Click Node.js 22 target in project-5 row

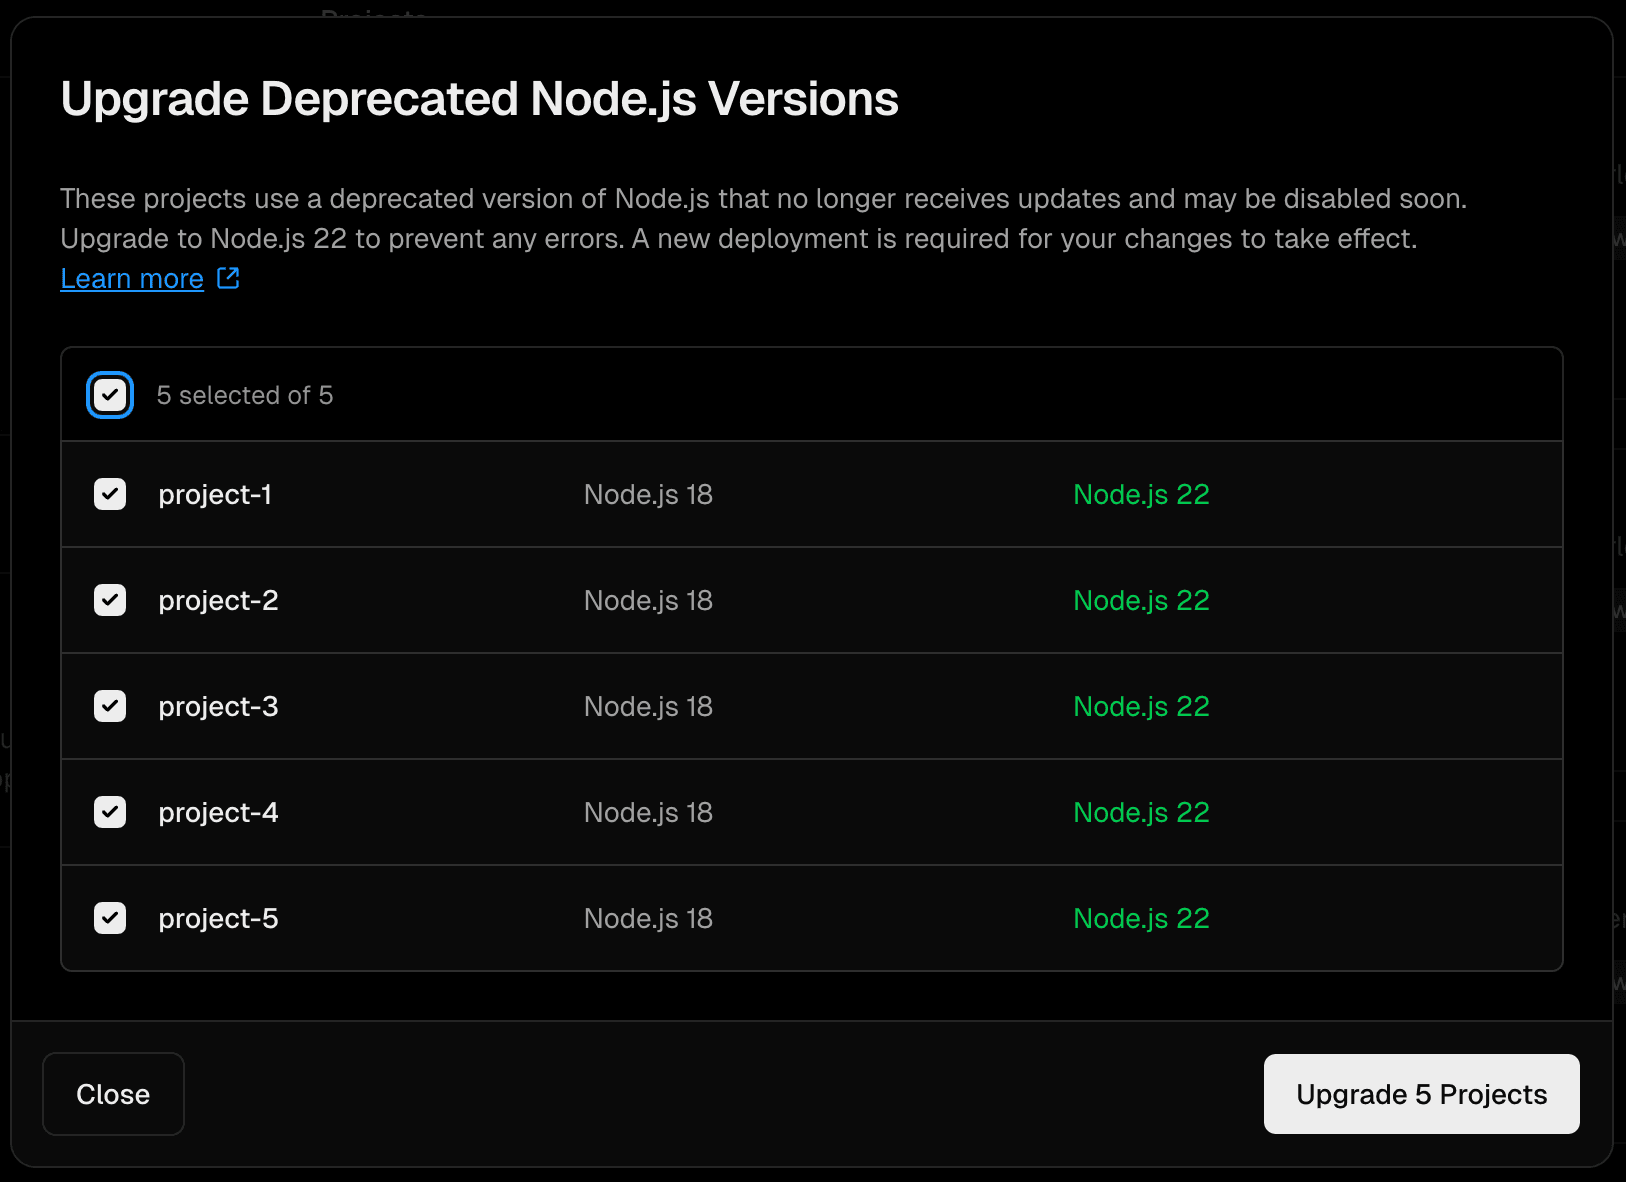pos(1141,919)
